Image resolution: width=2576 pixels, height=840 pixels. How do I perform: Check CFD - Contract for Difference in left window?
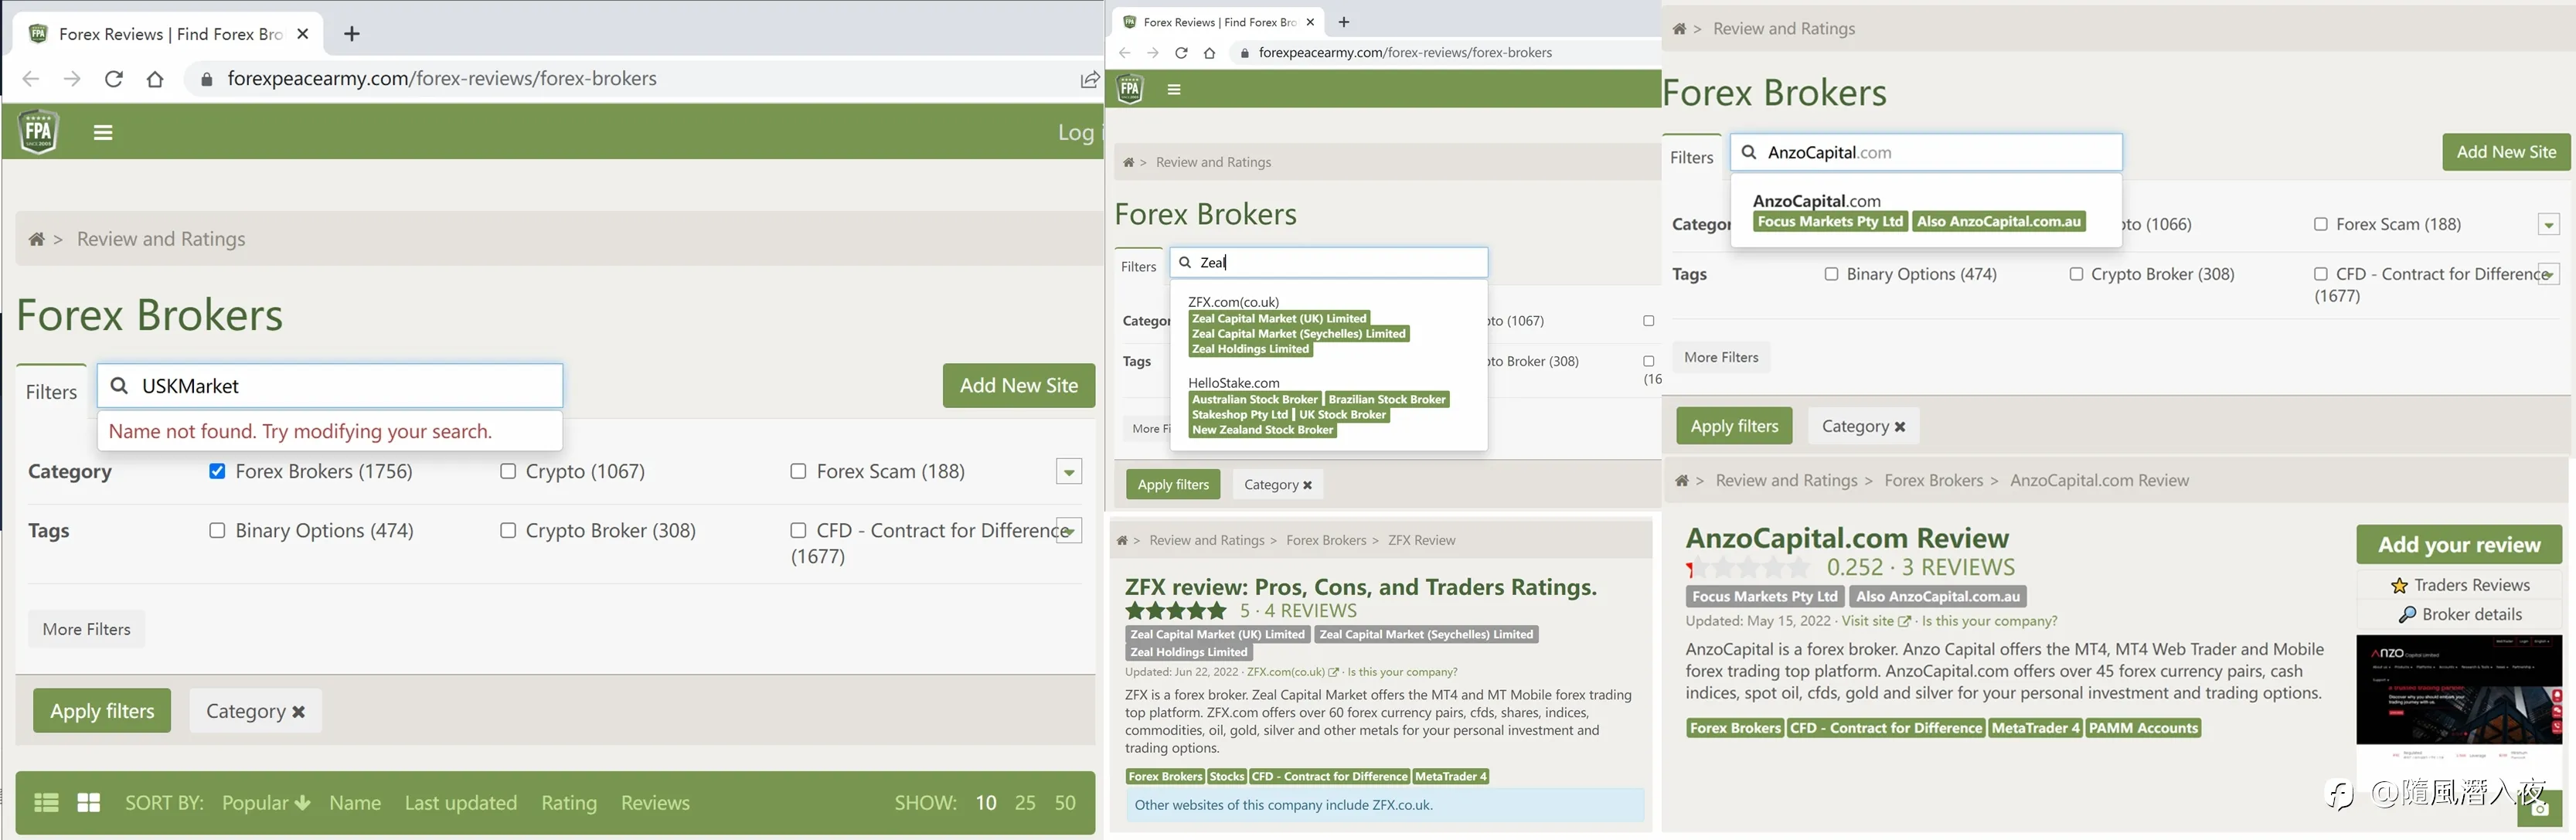point(798,530)
